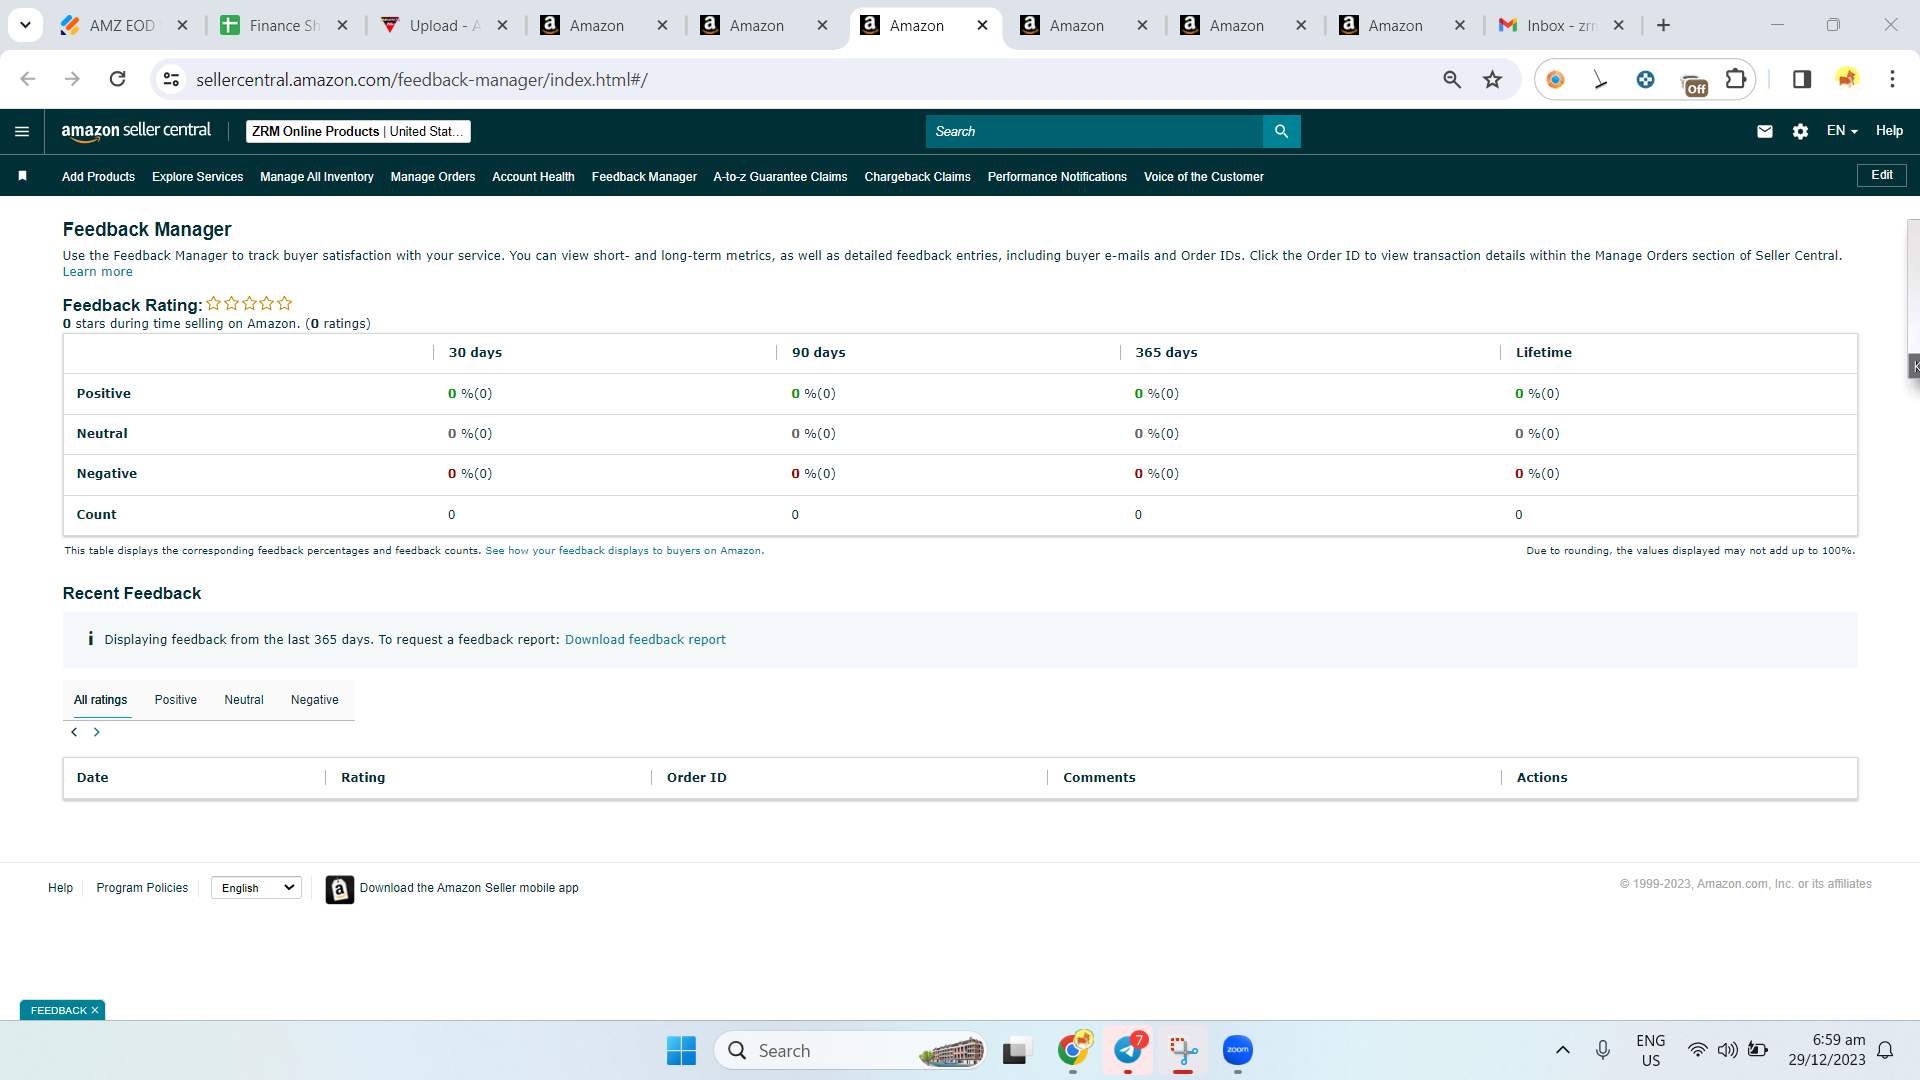Bookmark this page with the star icon
The height and width of the screenshot is (1080, 1920).
coord(1492,80)
